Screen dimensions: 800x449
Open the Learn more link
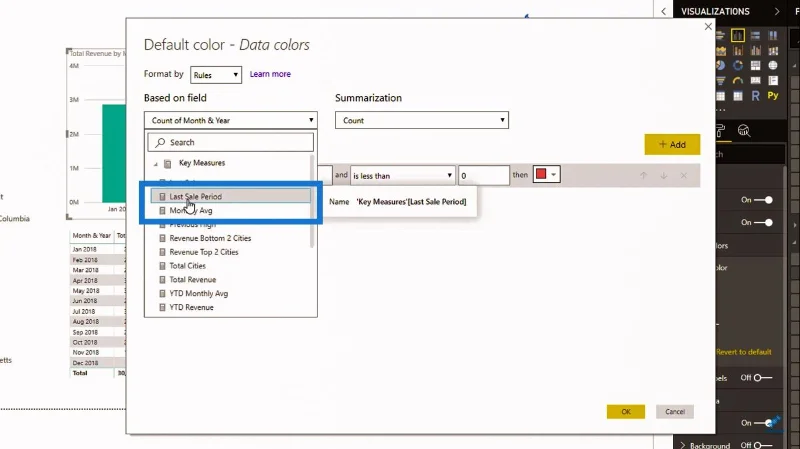(270, 74)
